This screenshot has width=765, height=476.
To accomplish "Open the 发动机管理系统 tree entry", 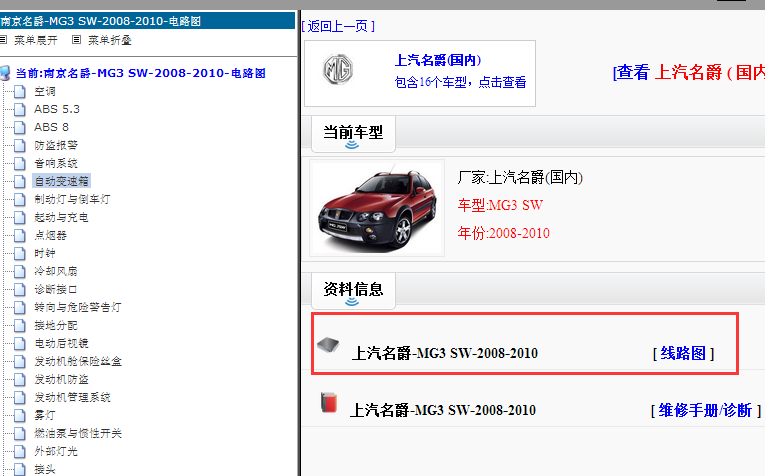I will 72,397.
